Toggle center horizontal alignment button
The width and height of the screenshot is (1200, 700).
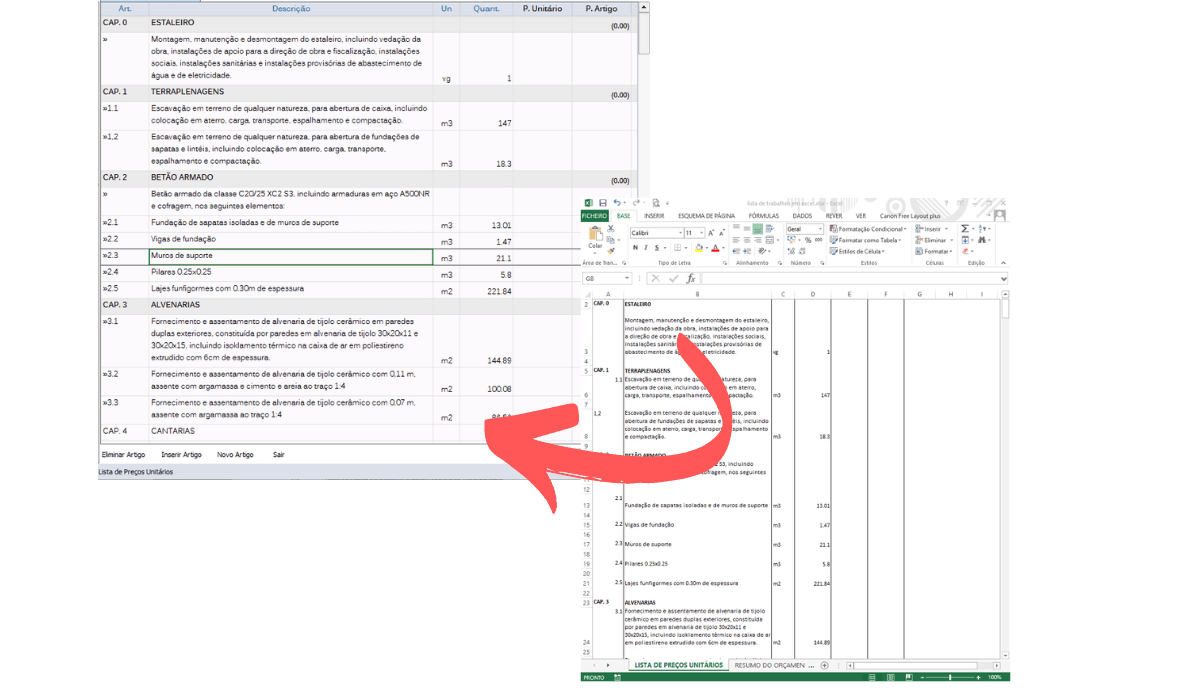tap(747, 240)
